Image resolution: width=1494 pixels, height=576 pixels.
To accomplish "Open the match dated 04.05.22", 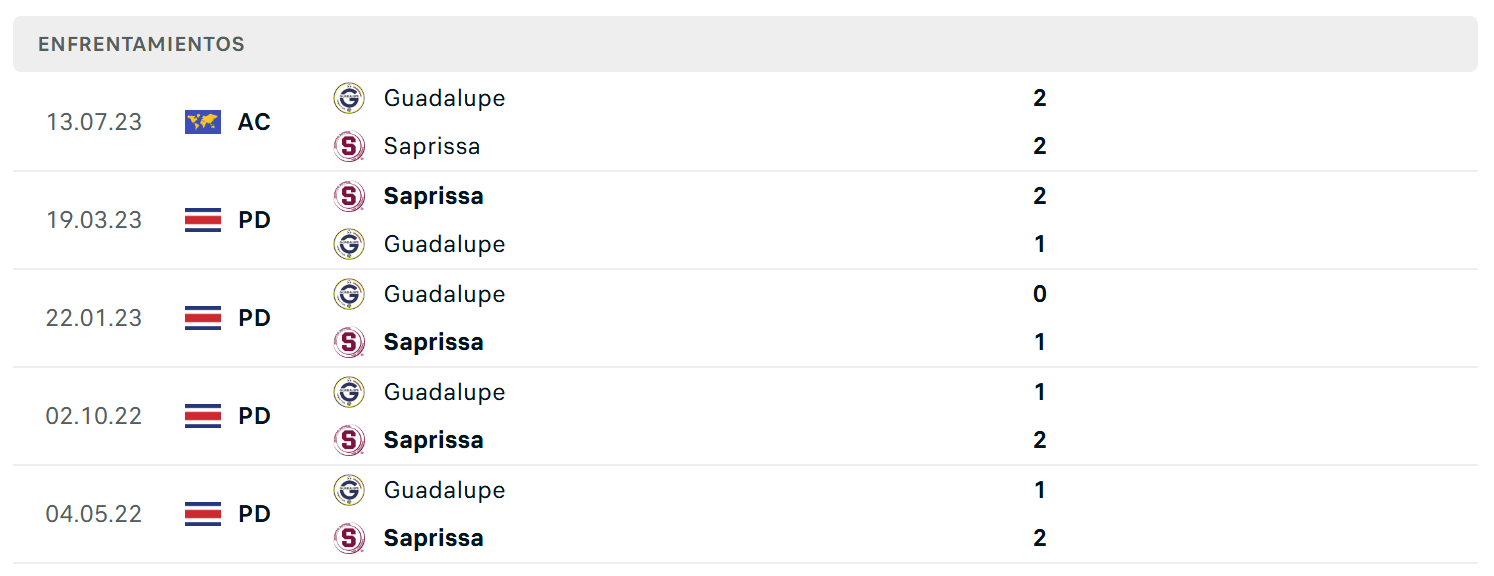I will tap(745, 514).
